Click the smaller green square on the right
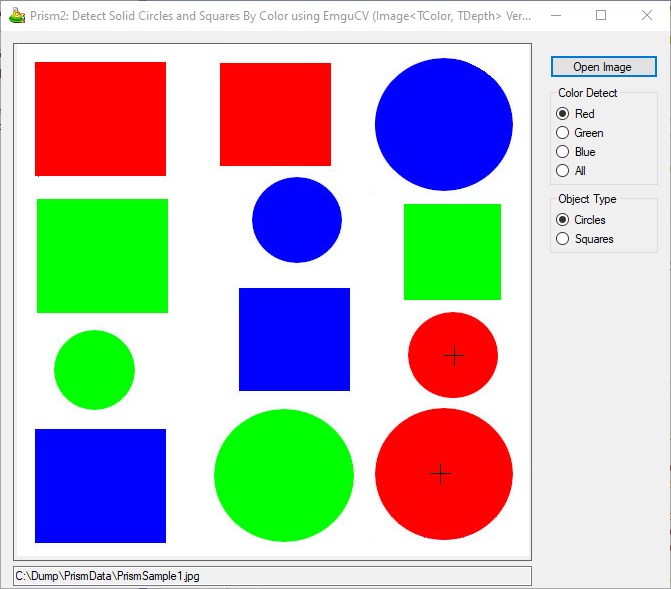671x589 pixels. [452, 252]
